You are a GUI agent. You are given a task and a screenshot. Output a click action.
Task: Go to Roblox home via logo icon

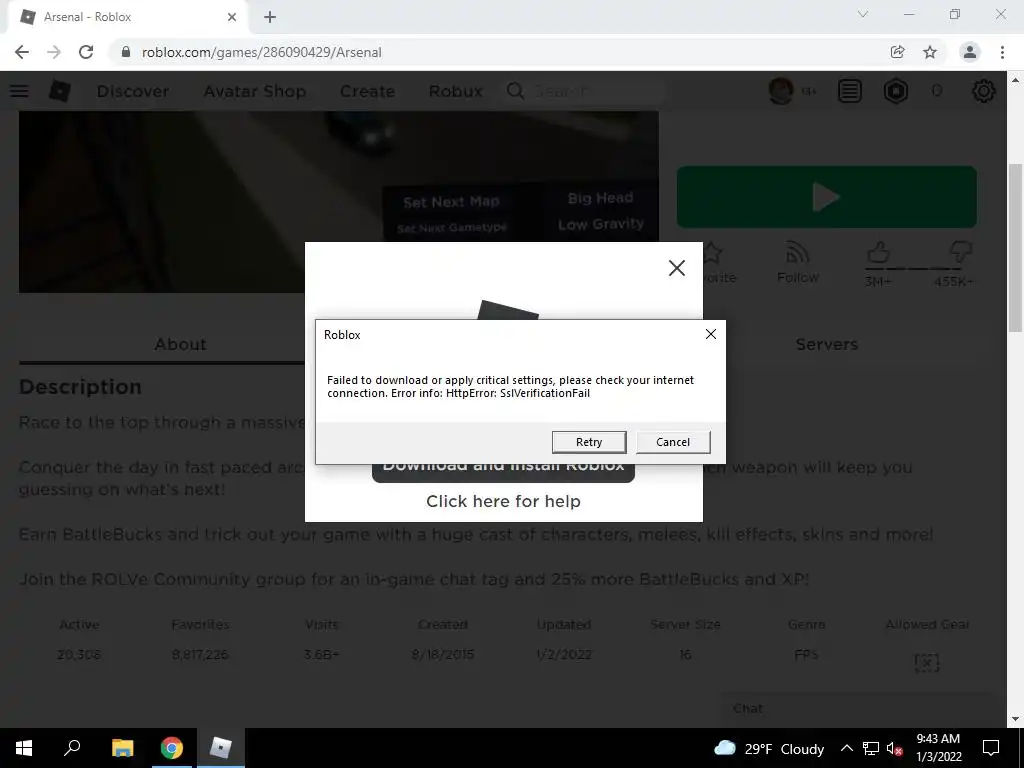[x=60, y=91]
